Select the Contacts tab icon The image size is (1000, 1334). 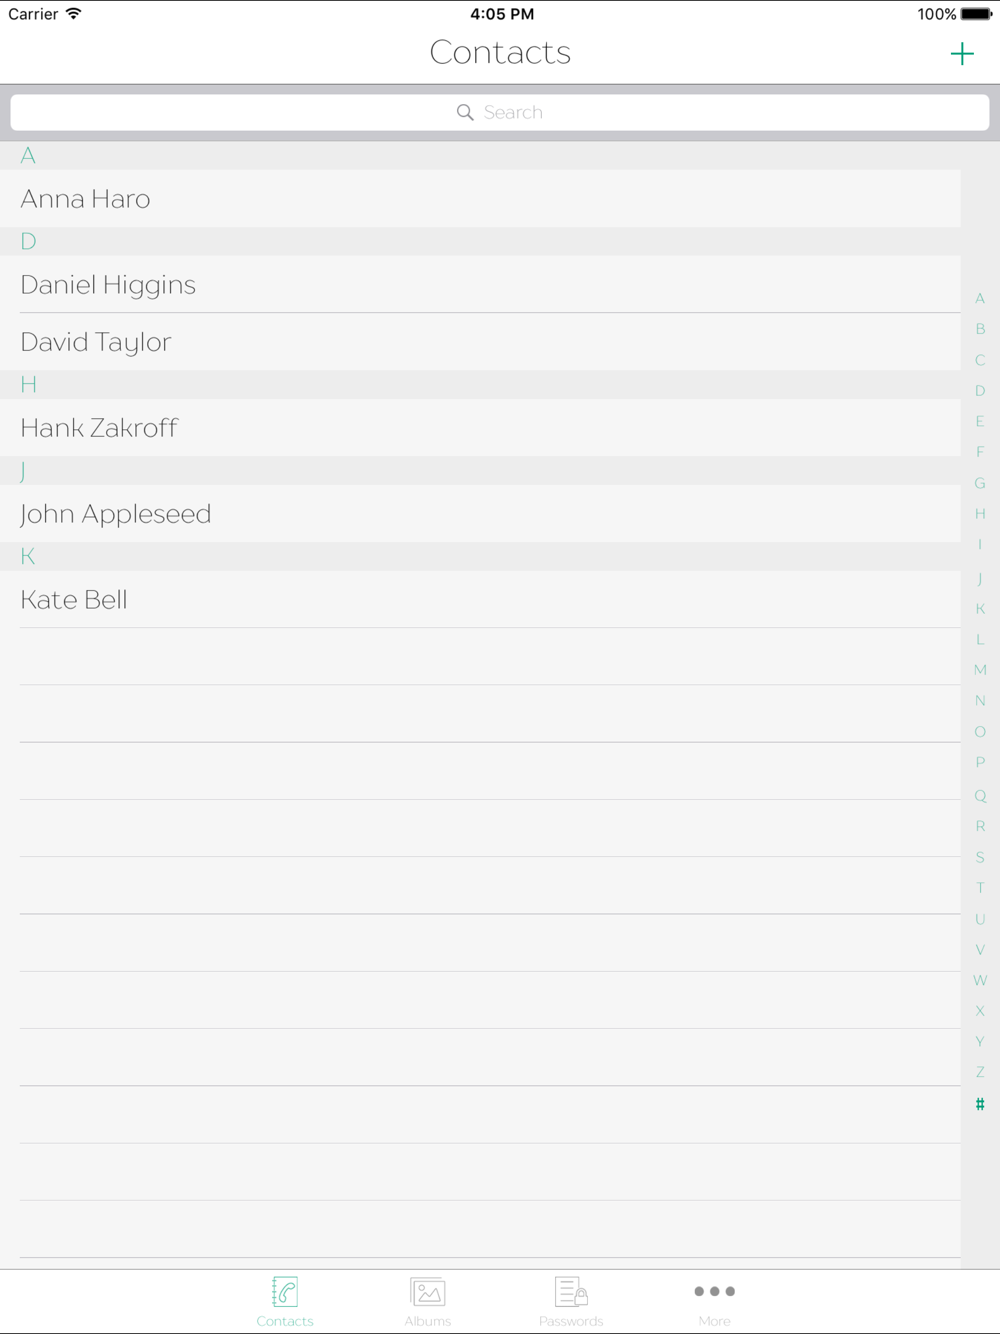[x=285, y=1292]
